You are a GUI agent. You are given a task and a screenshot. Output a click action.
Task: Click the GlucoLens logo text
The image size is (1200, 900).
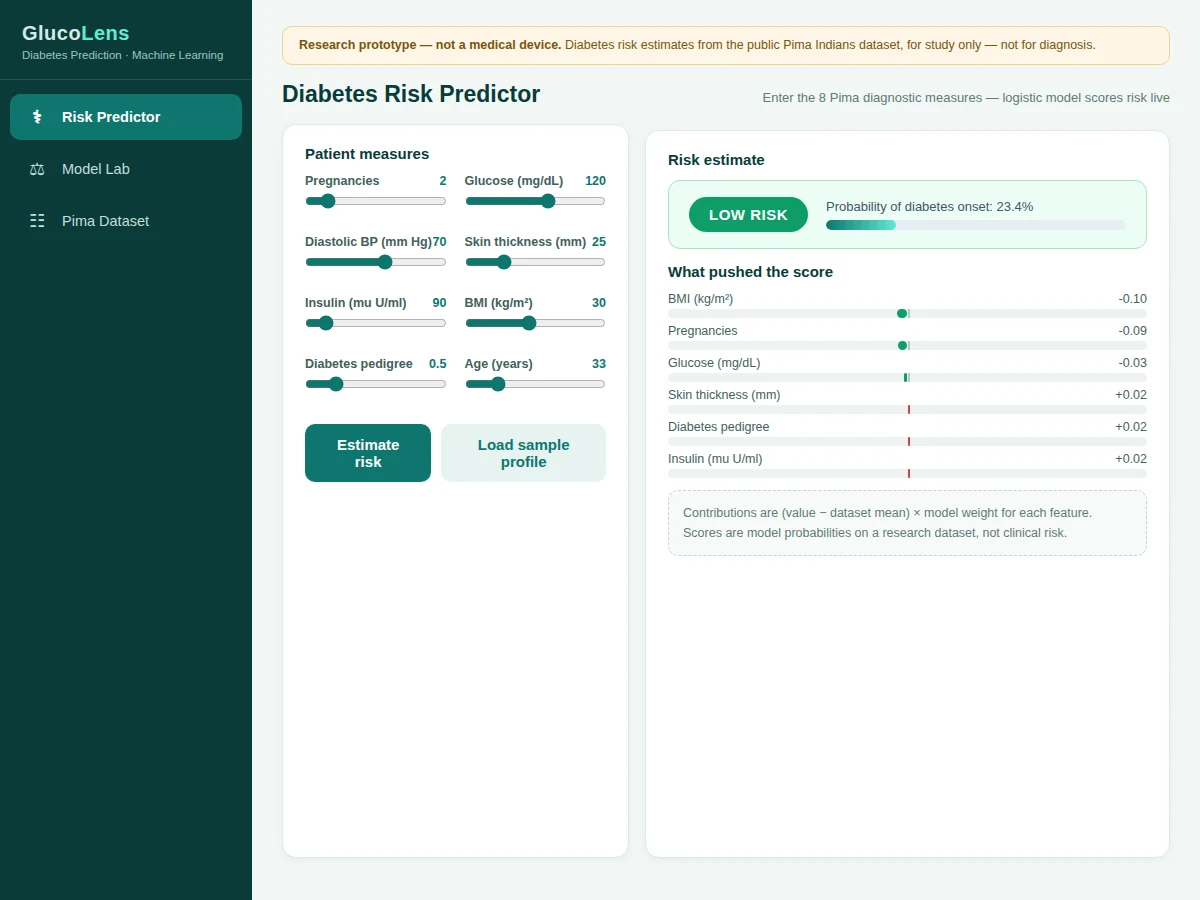coord(76,33)
